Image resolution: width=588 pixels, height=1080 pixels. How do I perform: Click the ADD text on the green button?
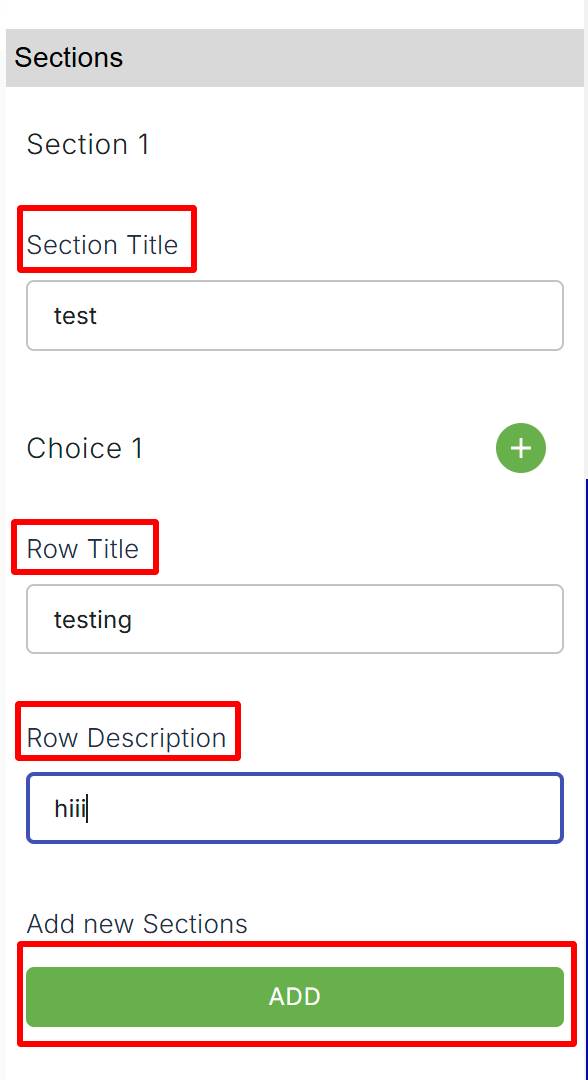(295, 997)
